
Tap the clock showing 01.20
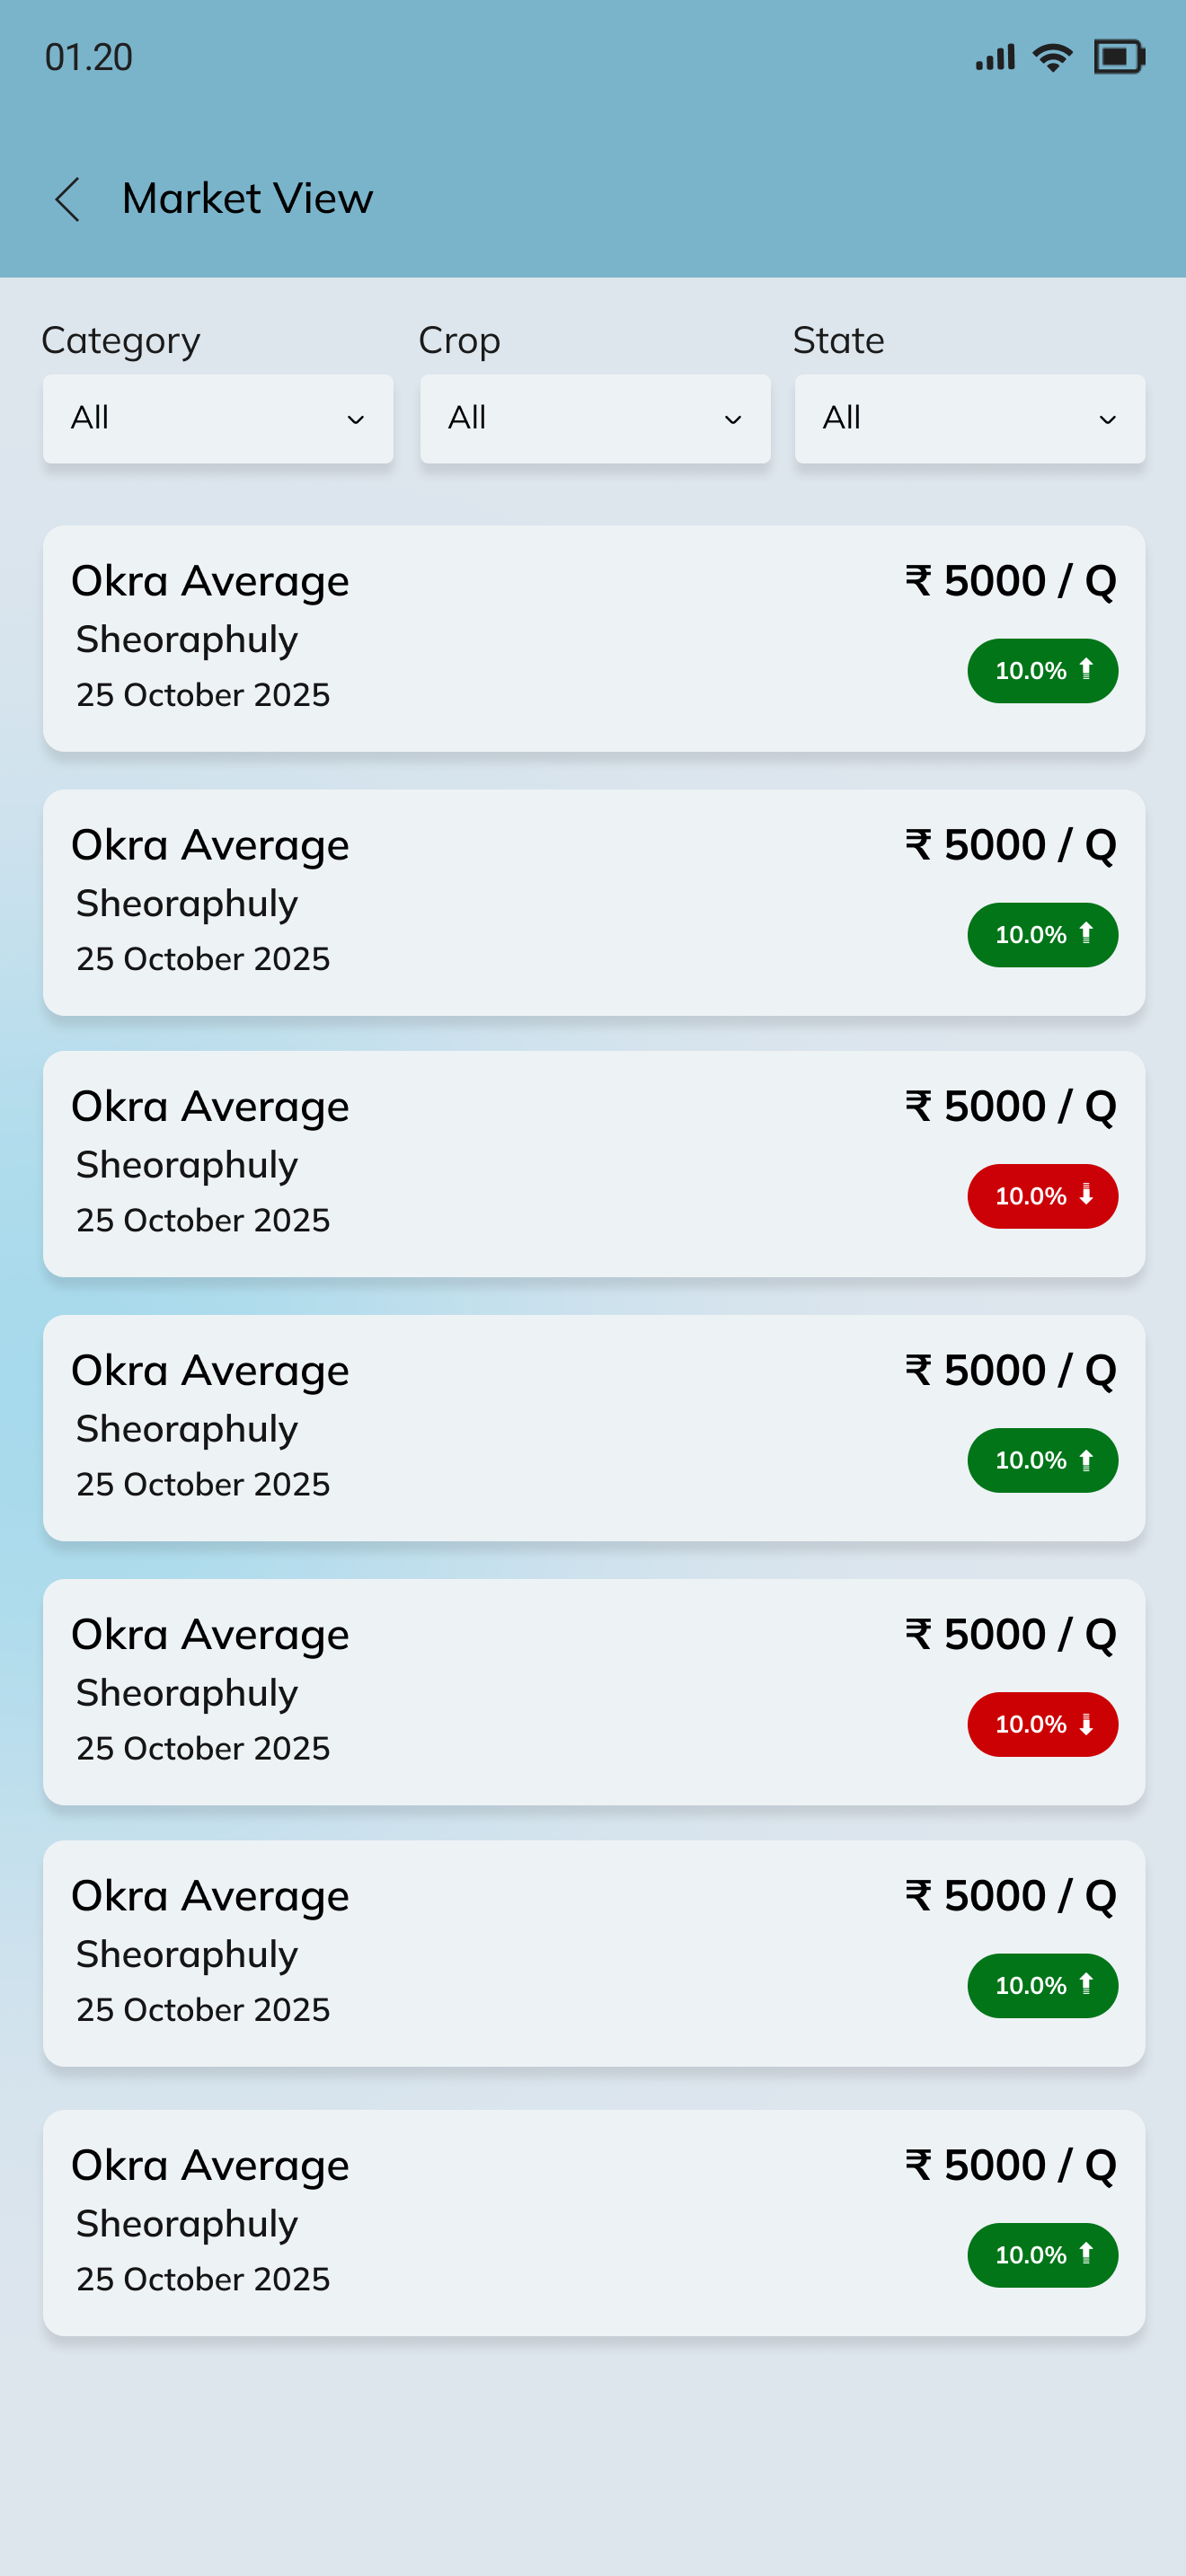(89, 57)
